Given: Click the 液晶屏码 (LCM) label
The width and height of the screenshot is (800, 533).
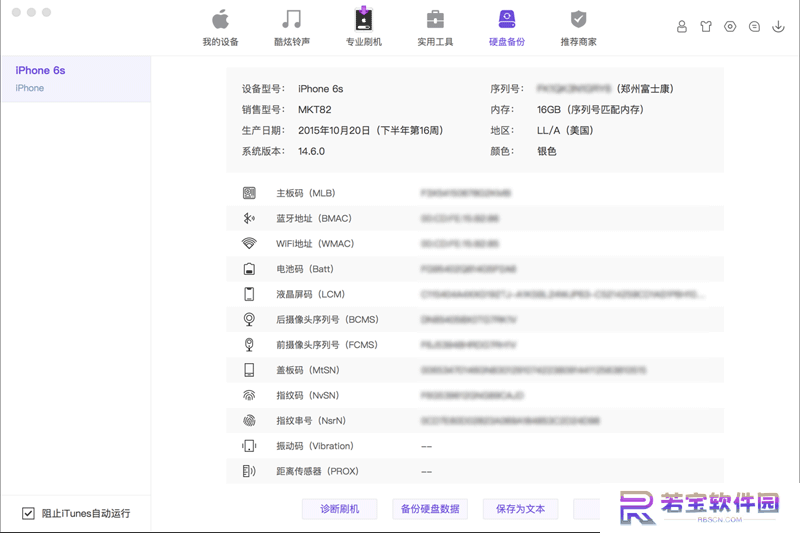Looking at the screenshot, I should tap(311, 294).
